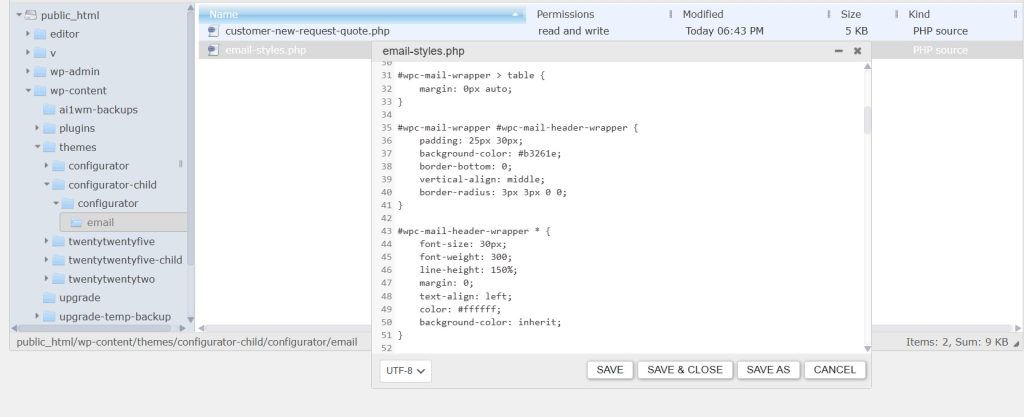Screen dimensions: 1024x417
Task: Collapse the configurator-child folder arrow
Action: click(x=46, y=185)
